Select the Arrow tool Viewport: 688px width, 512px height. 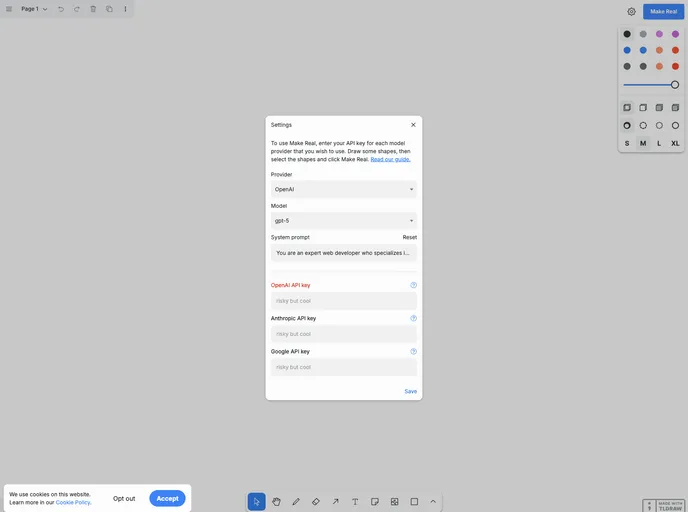(335, 501)
